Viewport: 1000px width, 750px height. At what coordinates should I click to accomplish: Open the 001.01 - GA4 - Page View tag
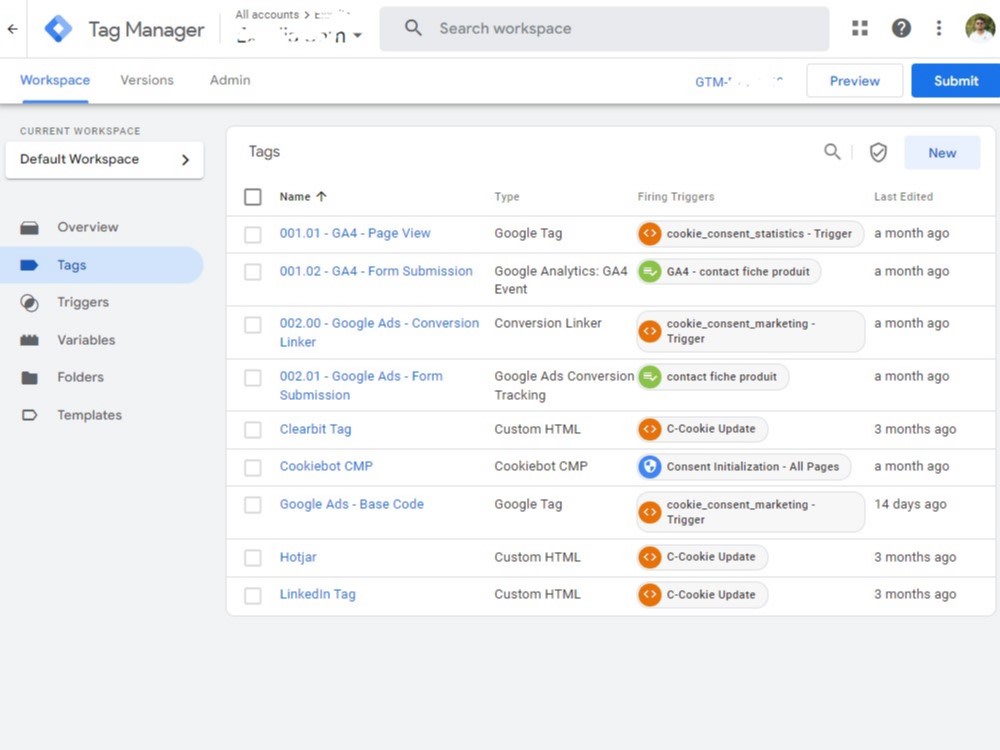tap(355, 233)
